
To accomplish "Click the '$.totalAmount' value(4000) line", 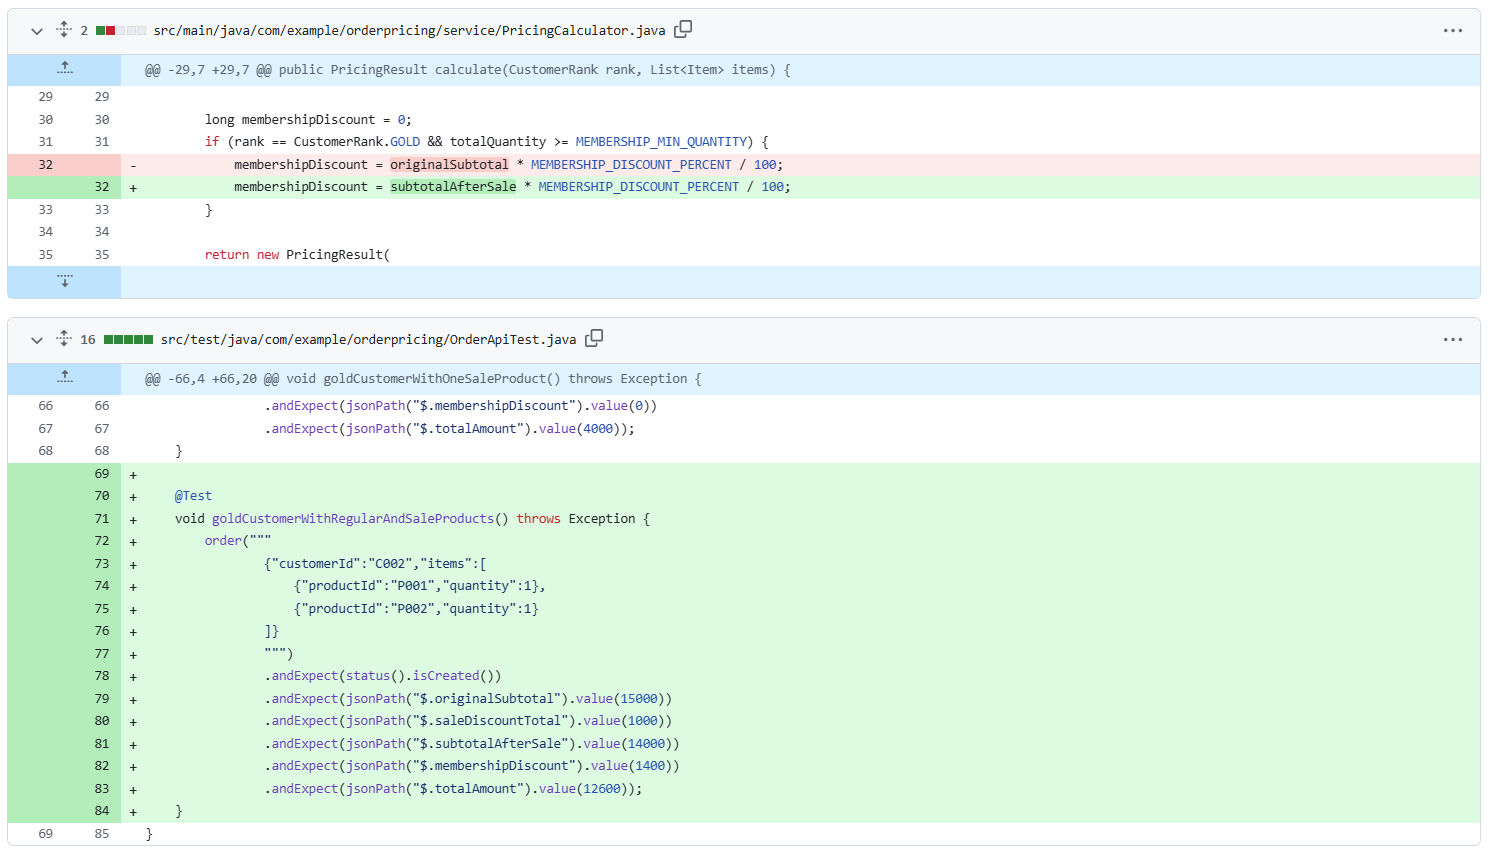I will click(x=450, y=429).
